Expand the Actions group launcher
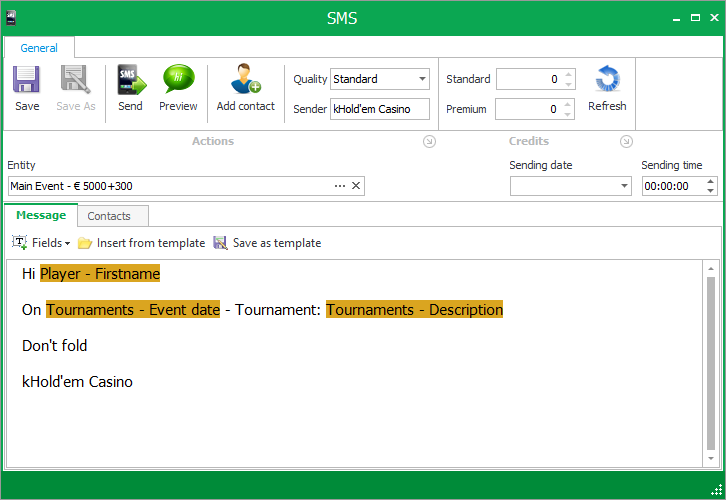 pyautogui.click(x=429, y=142)
